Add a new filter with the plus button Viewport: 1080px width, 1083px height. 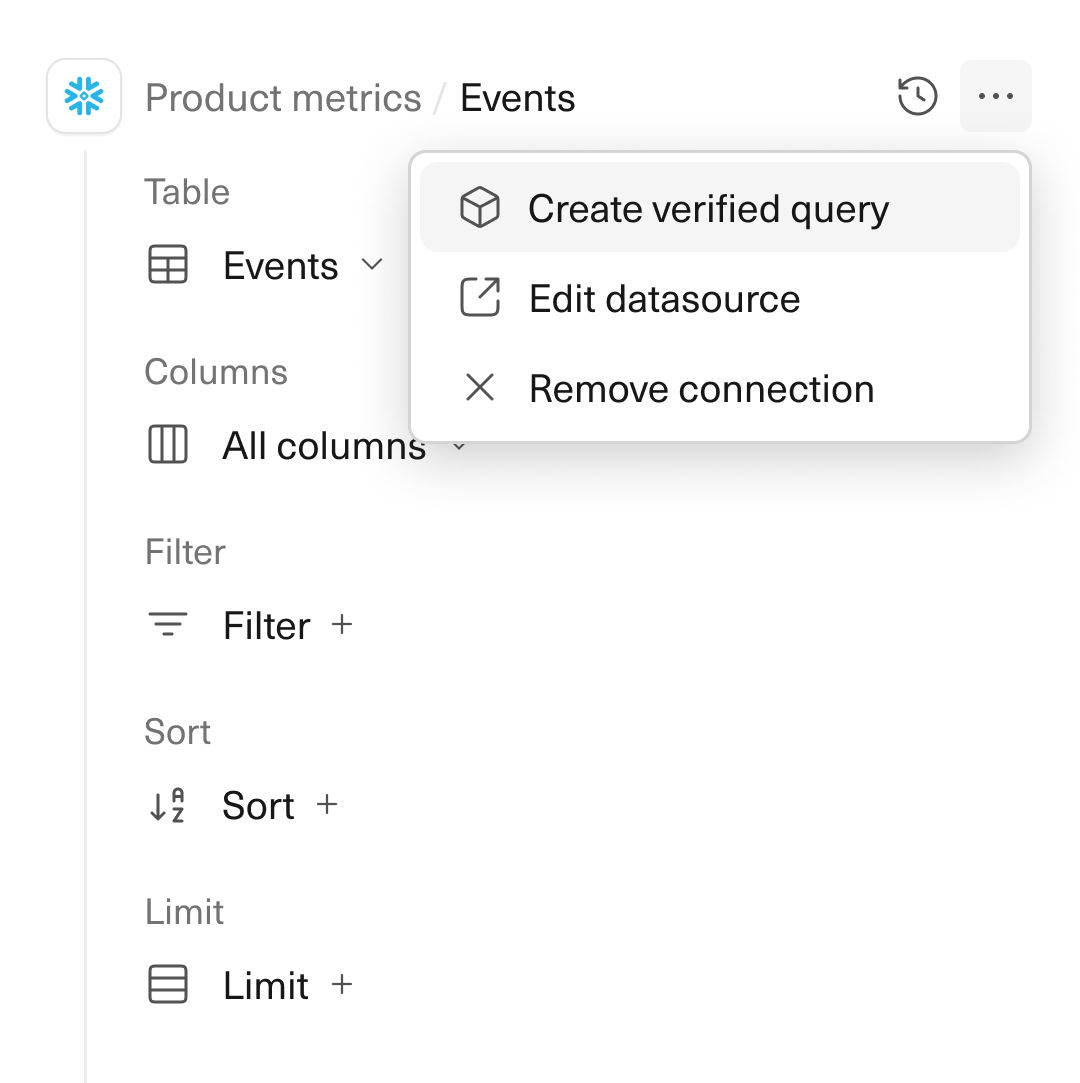pyautogui.click(x=342, y=625)
